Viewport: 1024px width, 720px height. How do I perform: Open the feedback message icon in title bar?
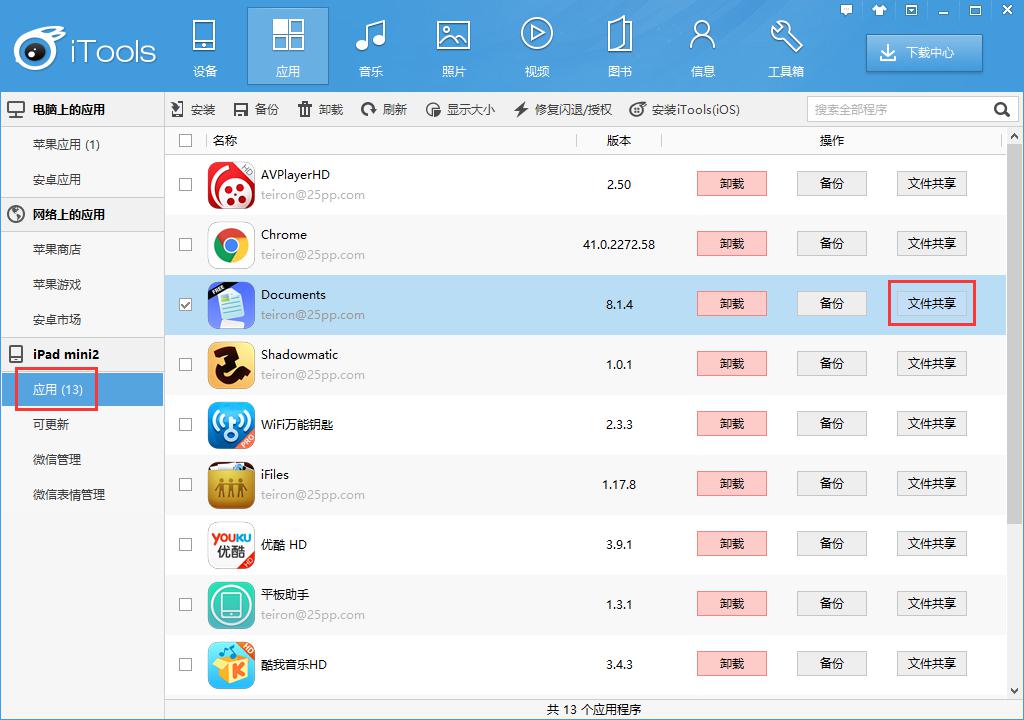[x=847, y=10]
